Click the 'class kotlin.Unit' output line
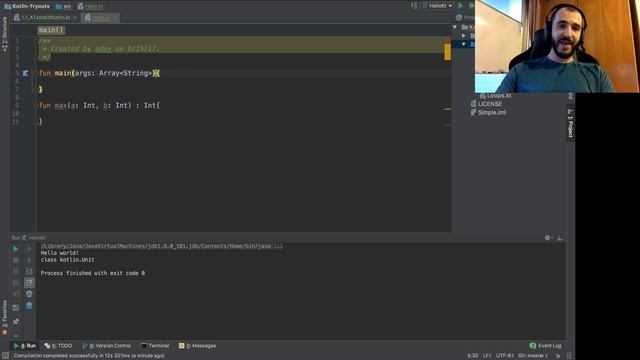The width and height of the screenshot is (640, 360). (x=67, y=260)
